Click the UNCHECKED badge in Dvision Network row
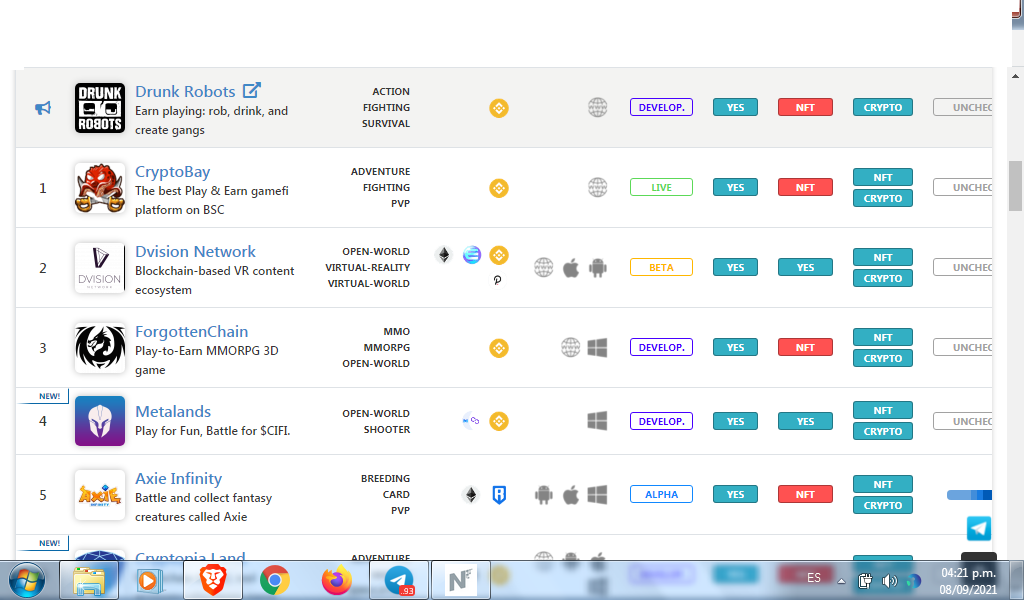 point(963,267)
